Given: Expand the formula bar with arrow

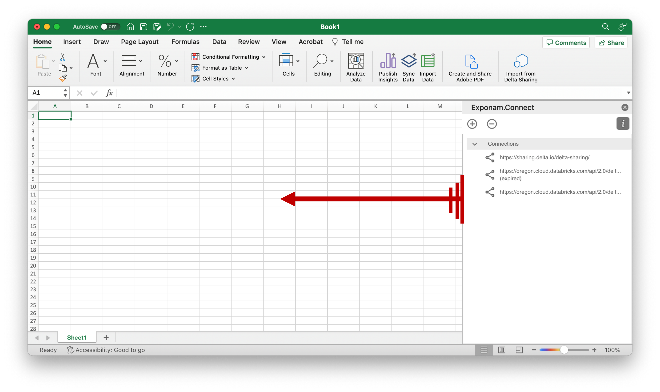Looking at the screenshot, I should [x=628, y=93].
